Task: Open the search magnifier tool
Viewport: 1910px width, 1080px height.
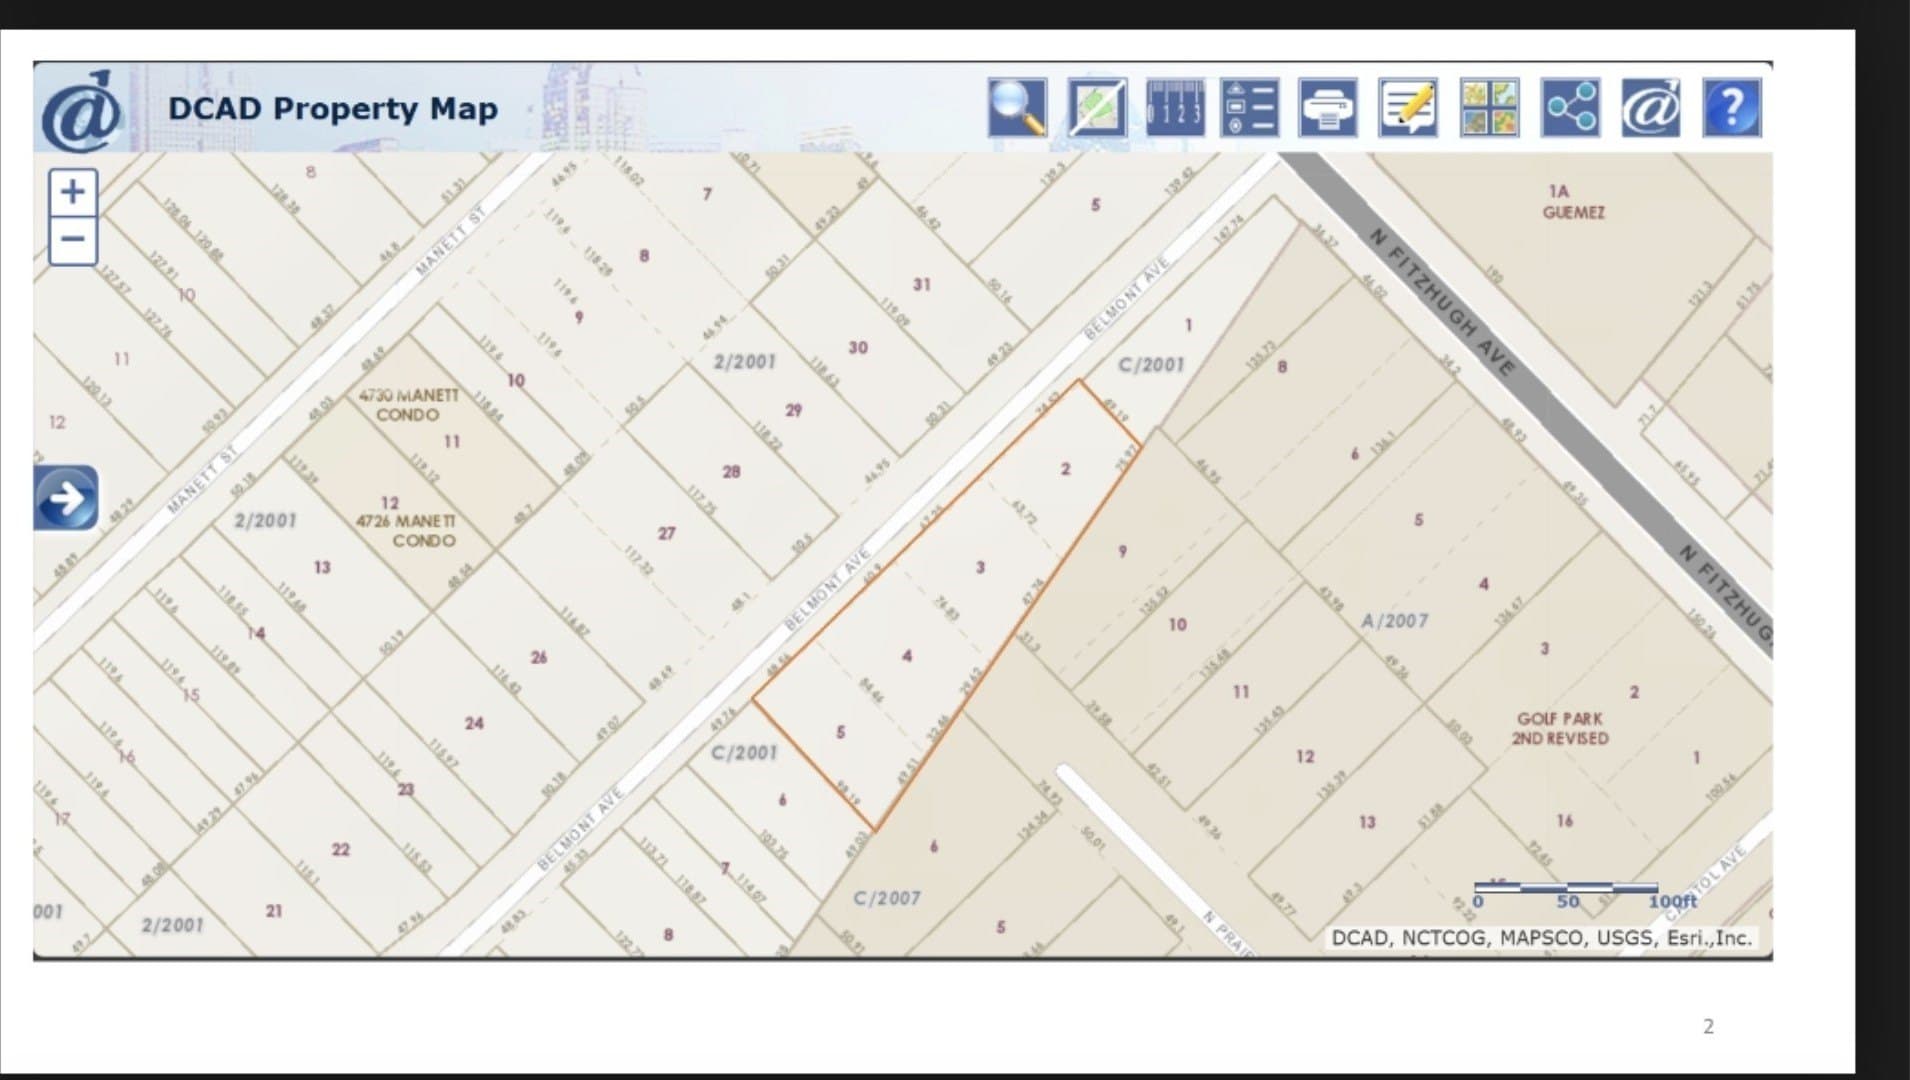Action: click(x=1017, y=108)
